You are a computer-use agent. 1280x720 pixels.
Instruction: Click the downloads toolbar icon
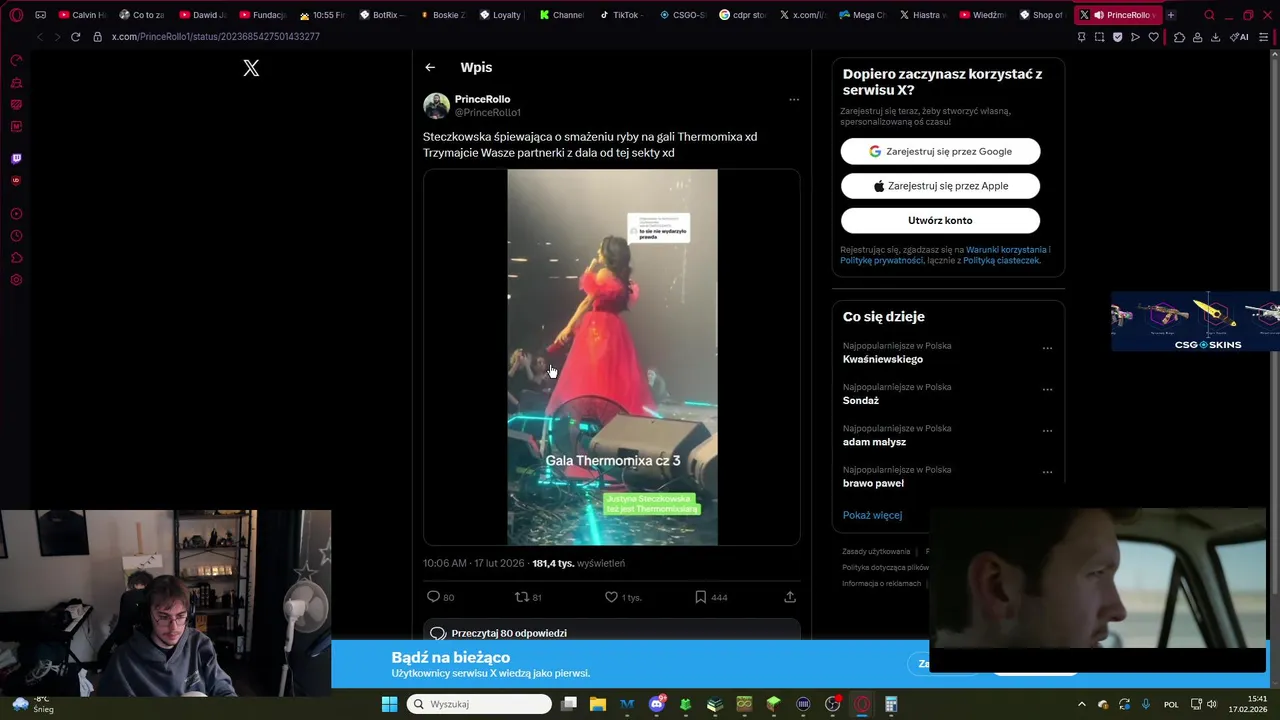point(1215,37)
